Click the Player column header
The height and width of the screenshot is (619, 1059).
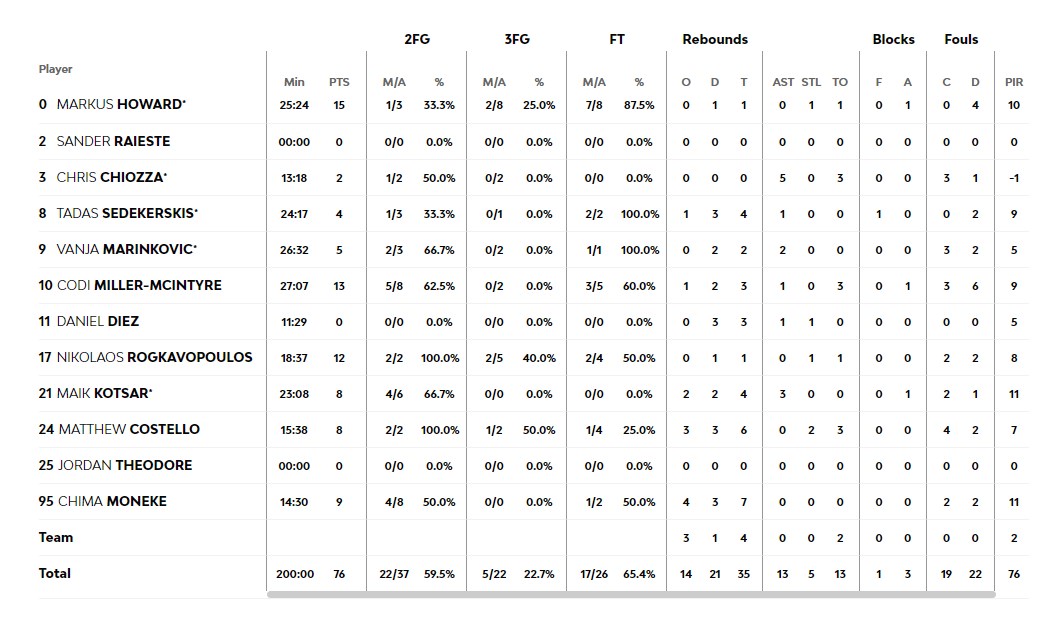click(x=56, y=69)
